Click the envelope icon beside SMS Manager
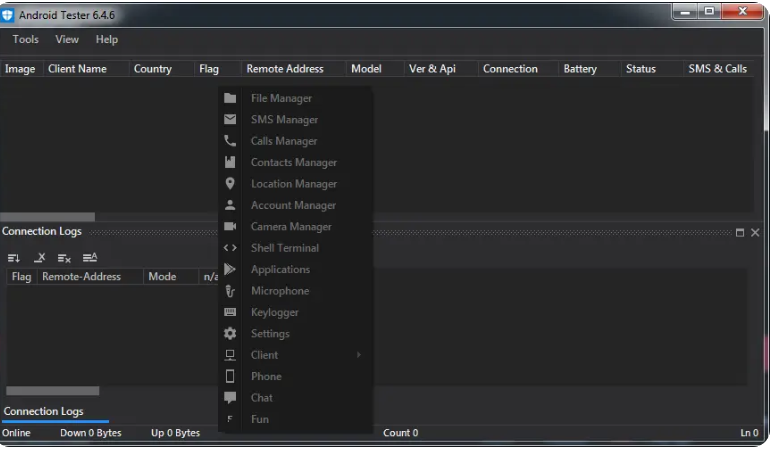This screenshot has width=771, height=452. coord(230,119)
